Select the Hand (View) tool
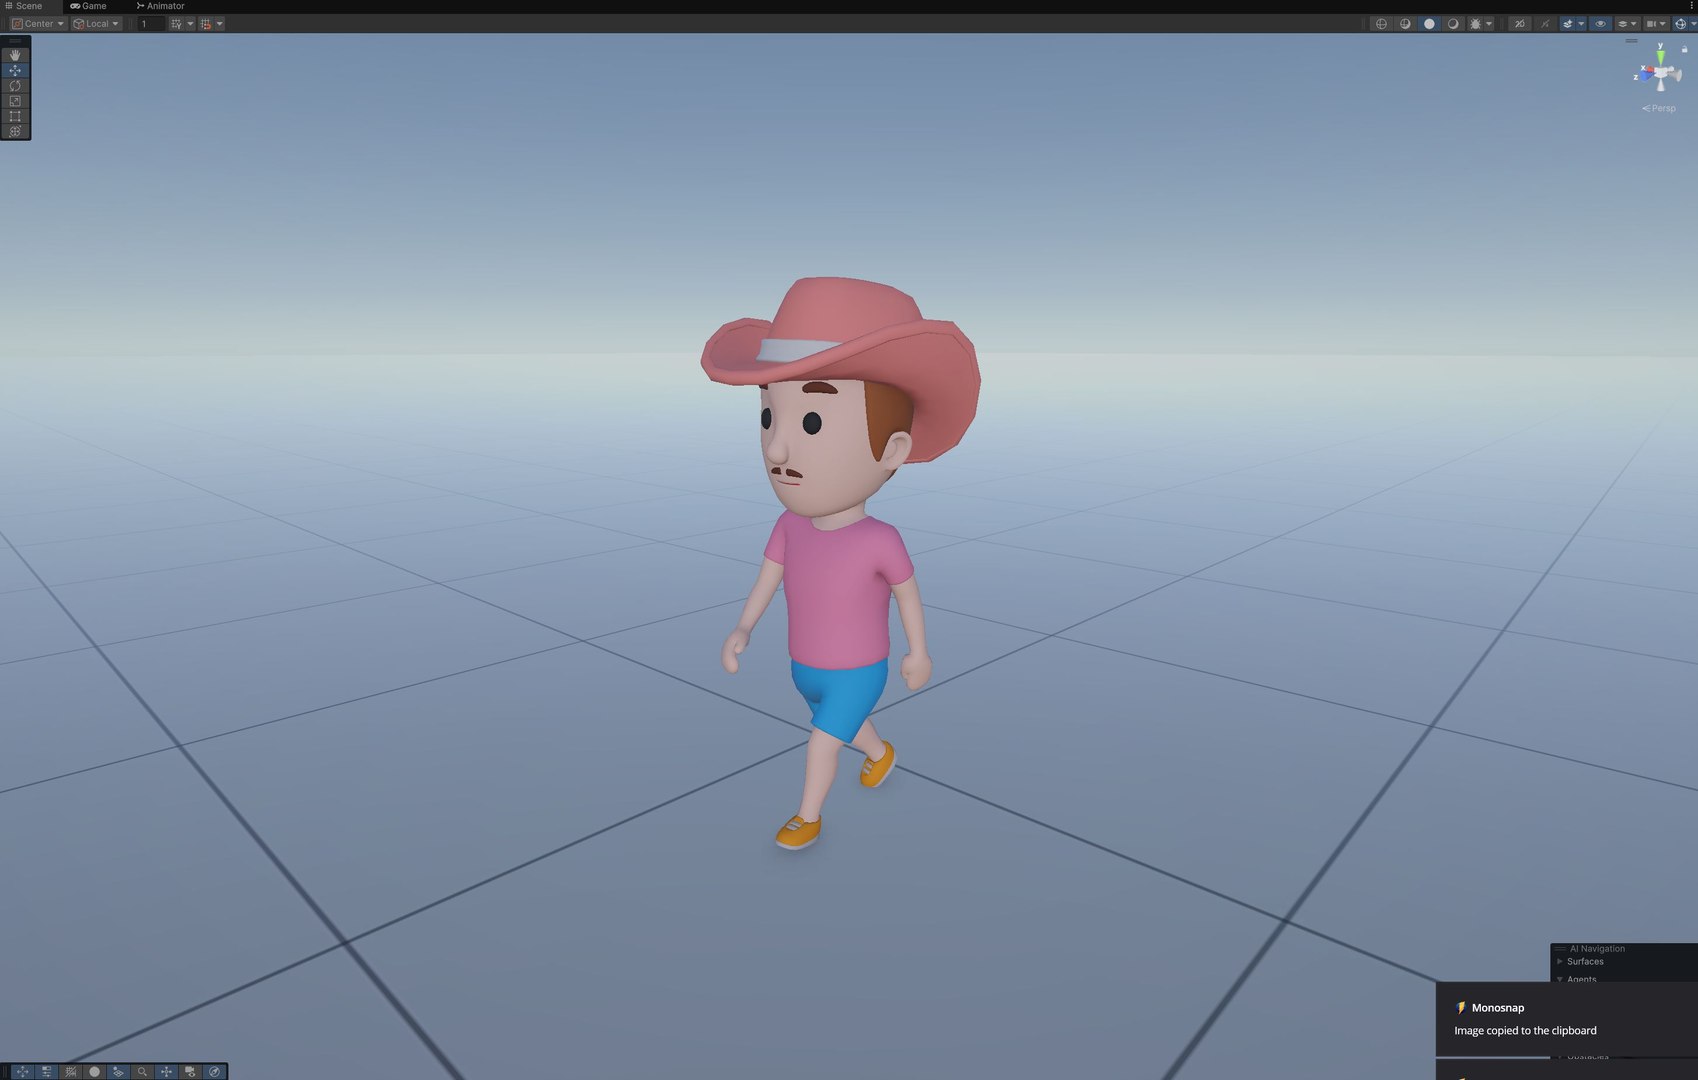 point(15,55)
